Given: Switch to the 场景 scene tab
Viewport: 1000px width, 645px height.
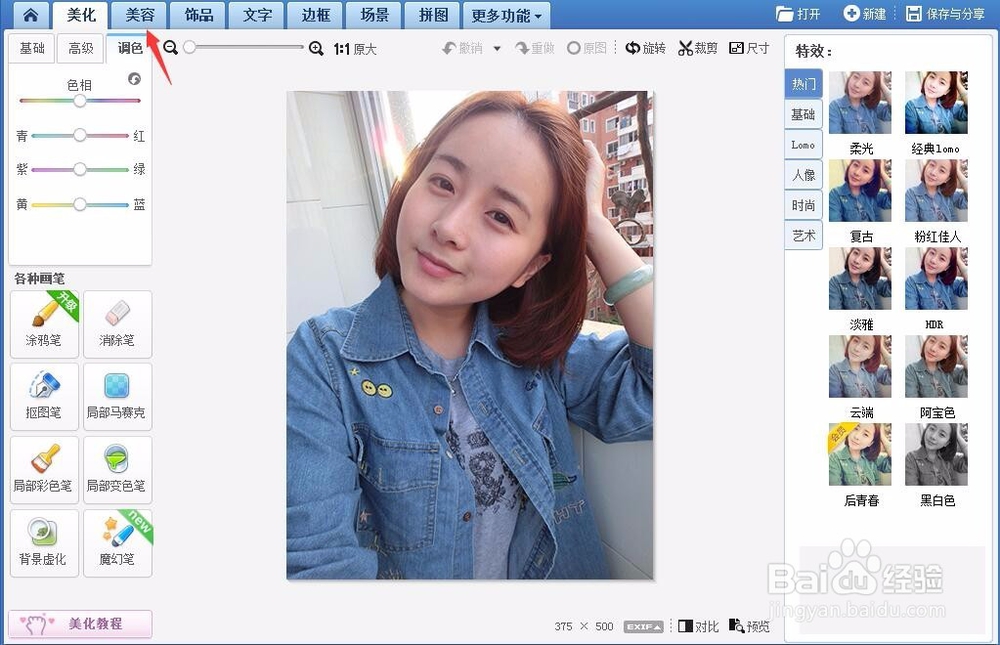Looking at the screenshot, I should [x=374, y=15].
